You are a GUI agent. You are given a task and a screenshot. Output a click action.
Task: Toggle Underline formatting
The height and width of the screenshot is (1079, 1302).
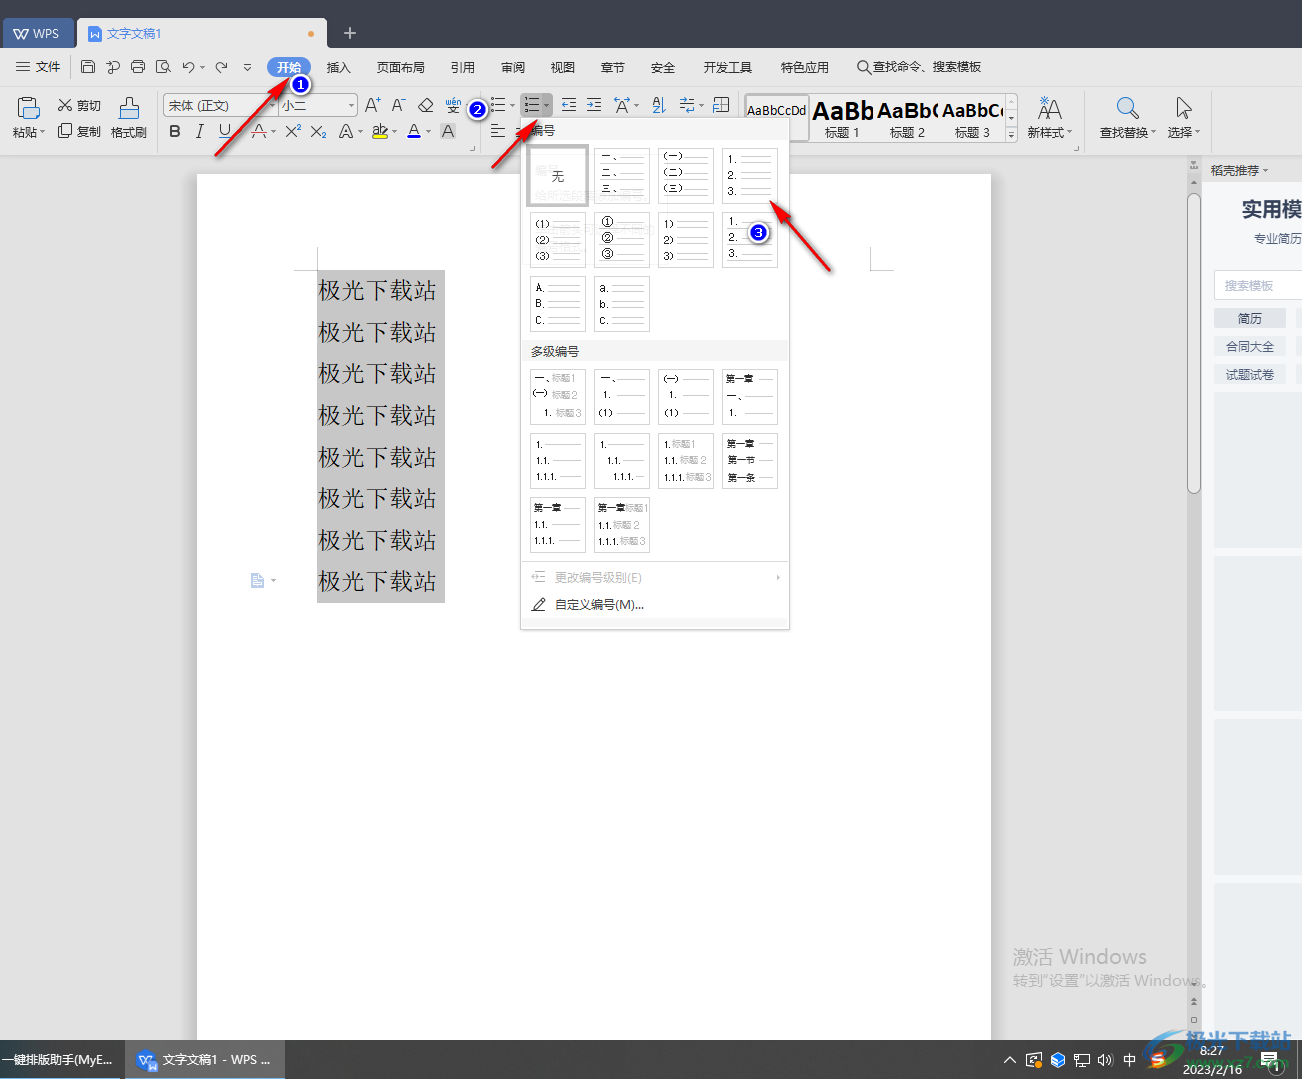click(x=225, y=131)
